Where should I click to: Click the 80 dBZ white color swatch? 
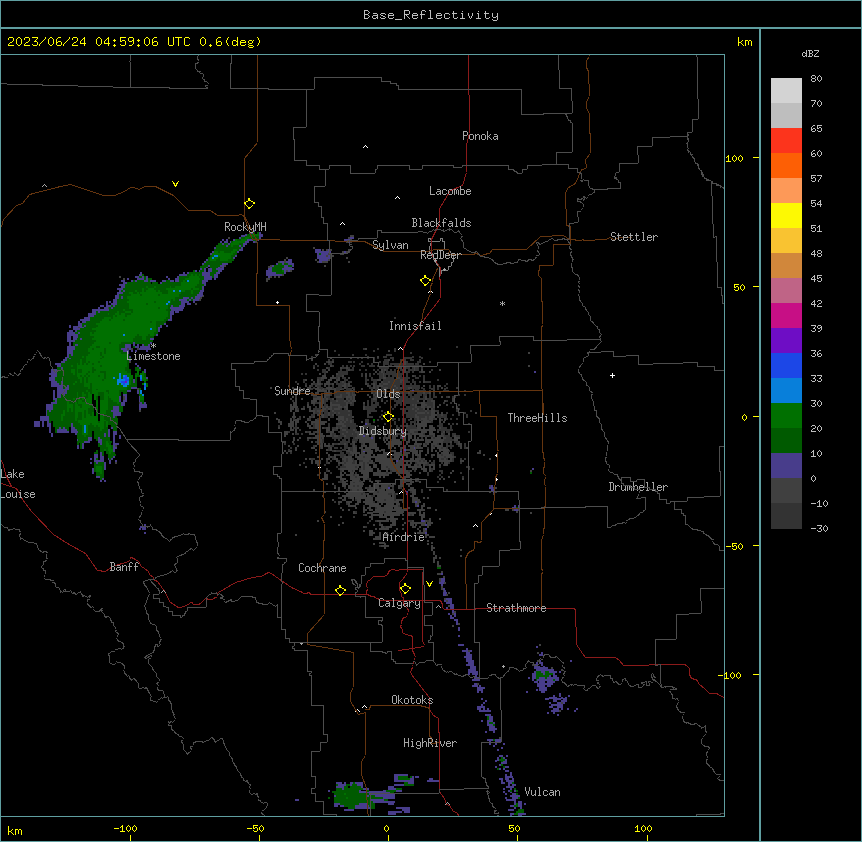[786, 90]
